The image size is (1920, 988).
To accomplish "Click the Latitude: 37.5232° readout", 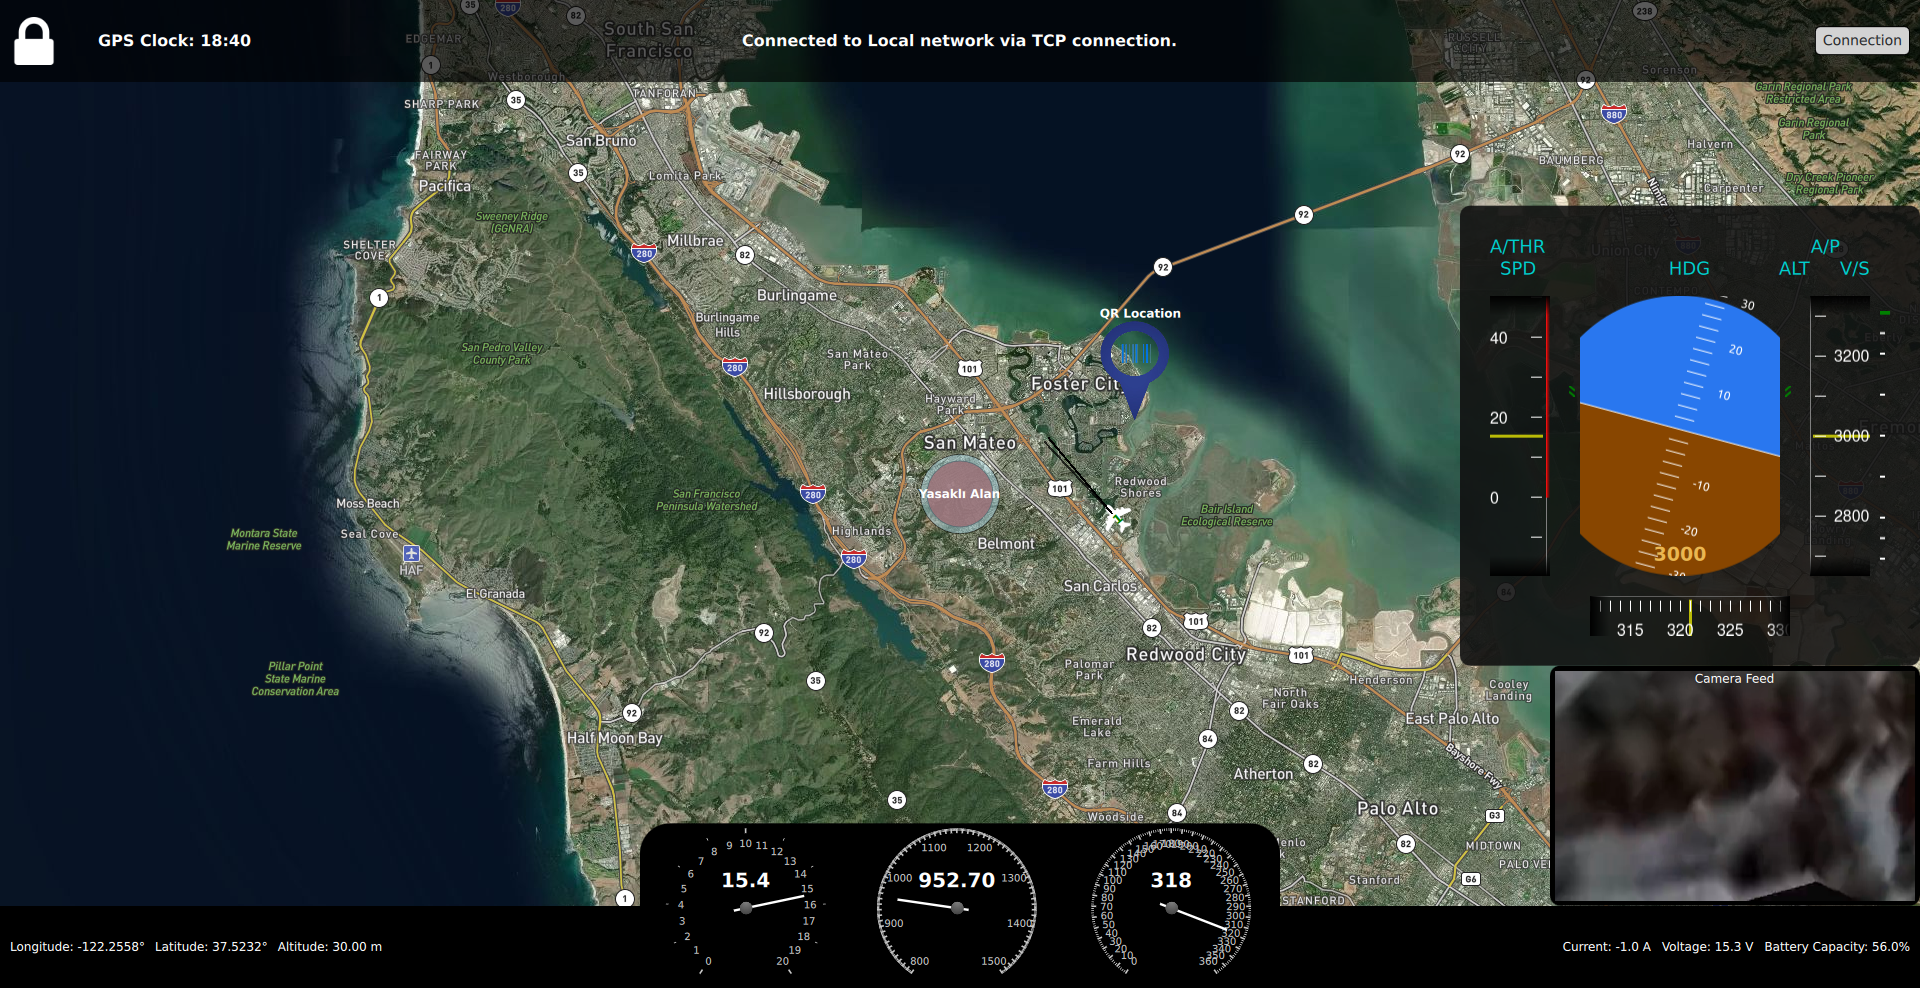I will [211, 946].
